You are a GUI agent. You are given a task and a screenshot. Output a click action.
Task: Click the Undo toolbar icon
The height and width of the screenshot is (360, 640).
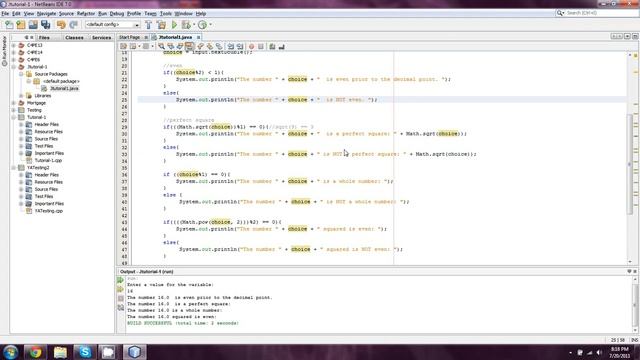tap(61, 25)
